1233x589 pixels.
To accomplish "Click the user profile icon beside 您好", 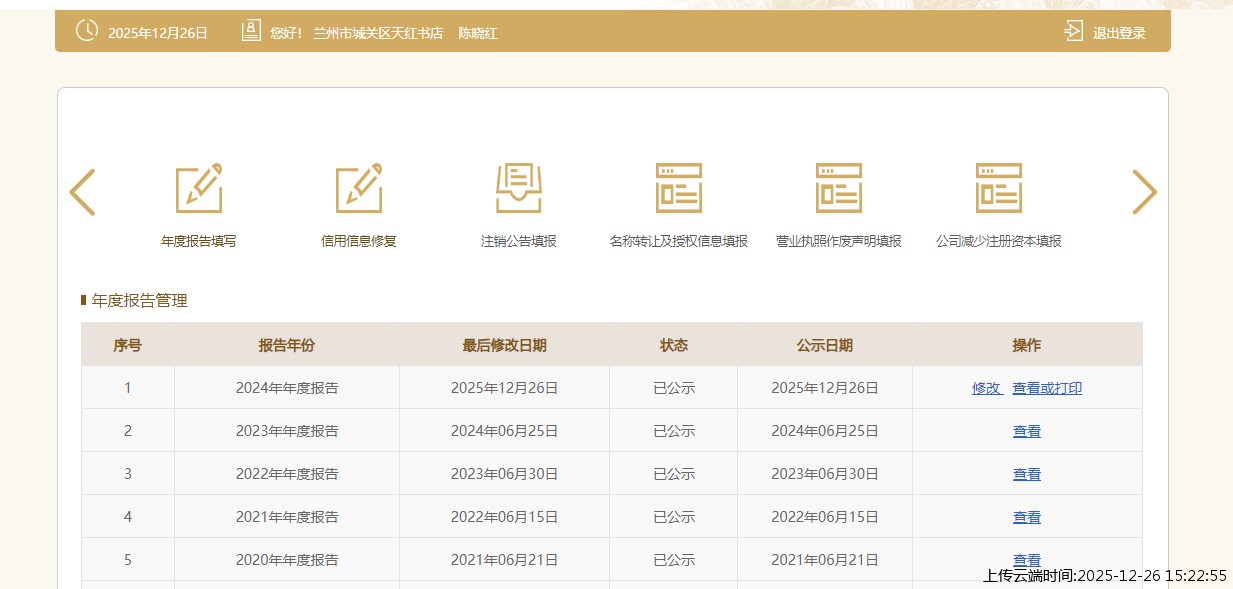I will tap(251, 31).
